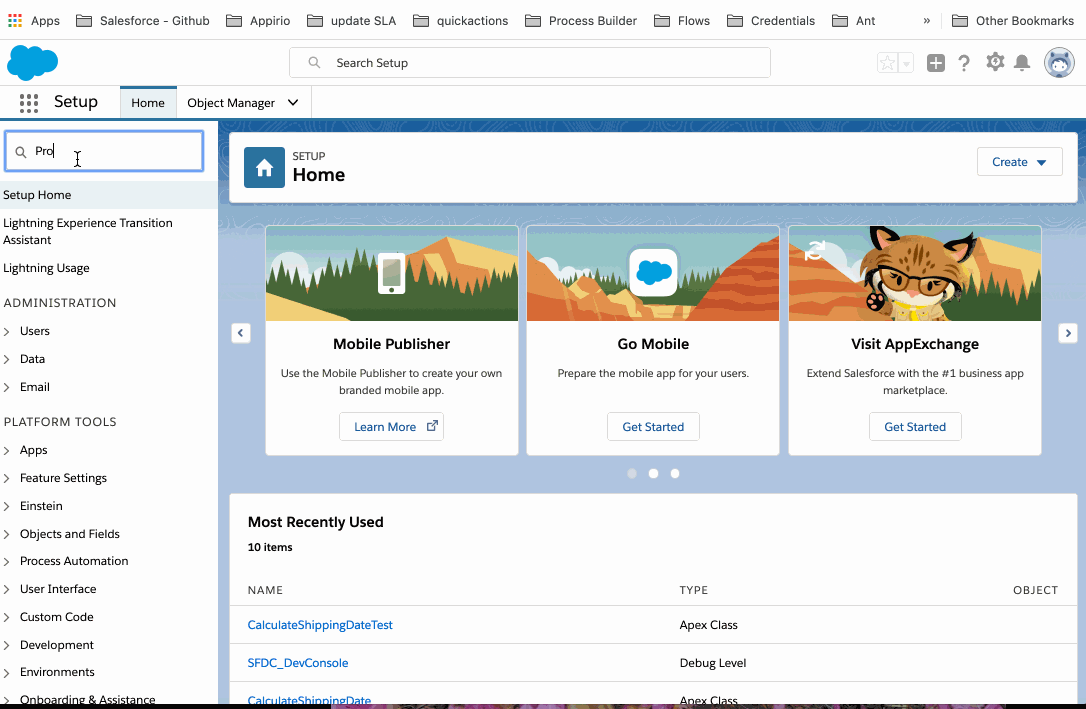Open the favorites list dropdown arrow
Image resolution: width=1086 pixels, height=709 pixels.
[906, 63]
